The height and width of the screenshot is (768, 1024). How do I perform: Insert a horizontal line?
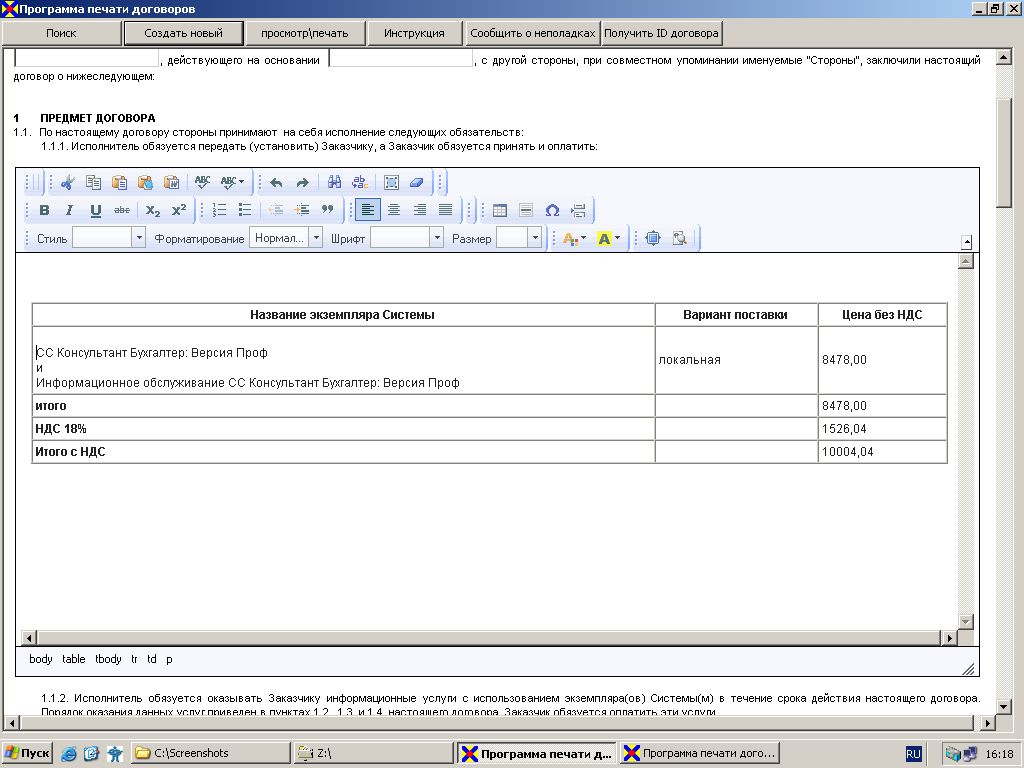pyautogui.click(x=526, y=210)
